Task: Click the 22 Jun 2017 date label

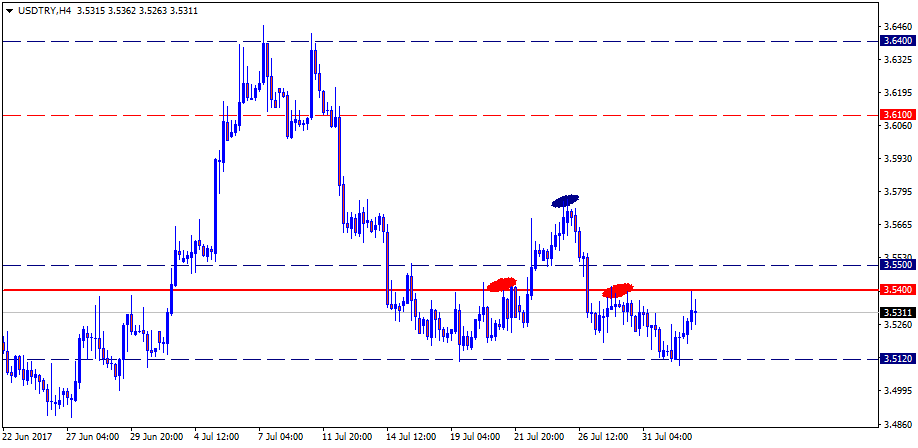Action: (28, 437)
